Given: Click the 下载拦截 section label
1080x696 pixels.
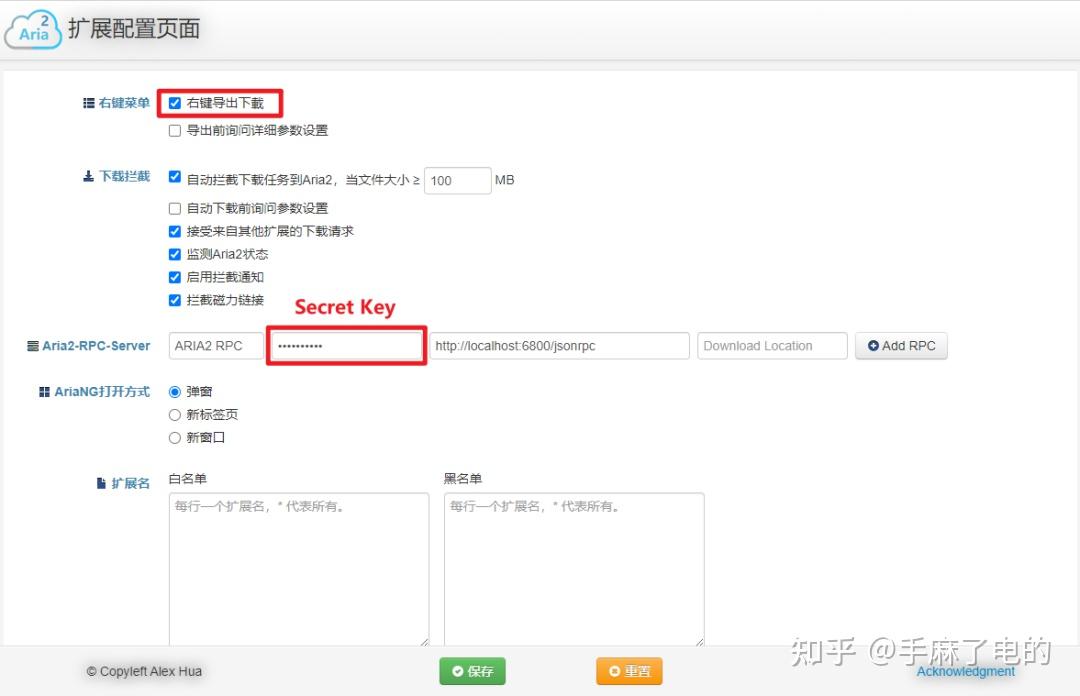Looking at the screenshot, I should click(x=124, y=176).
